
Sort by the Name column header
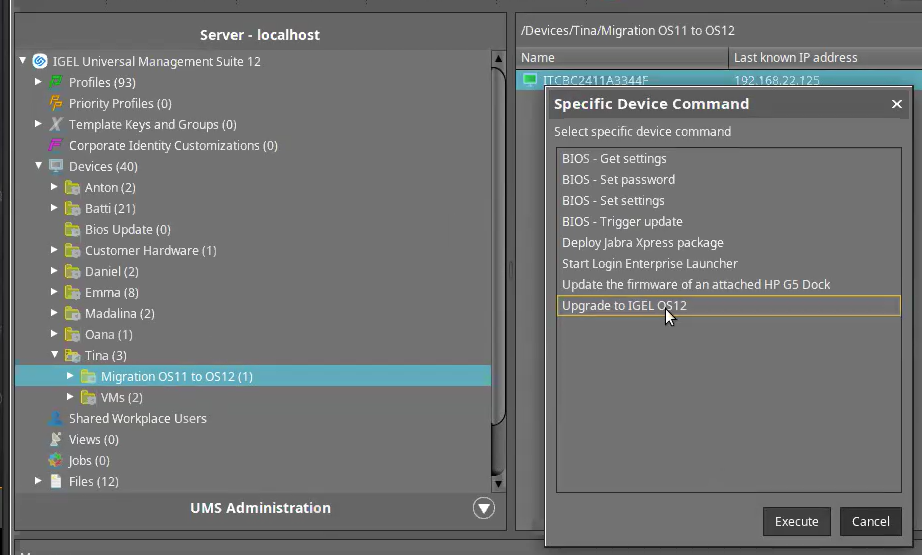coord(622,58)
